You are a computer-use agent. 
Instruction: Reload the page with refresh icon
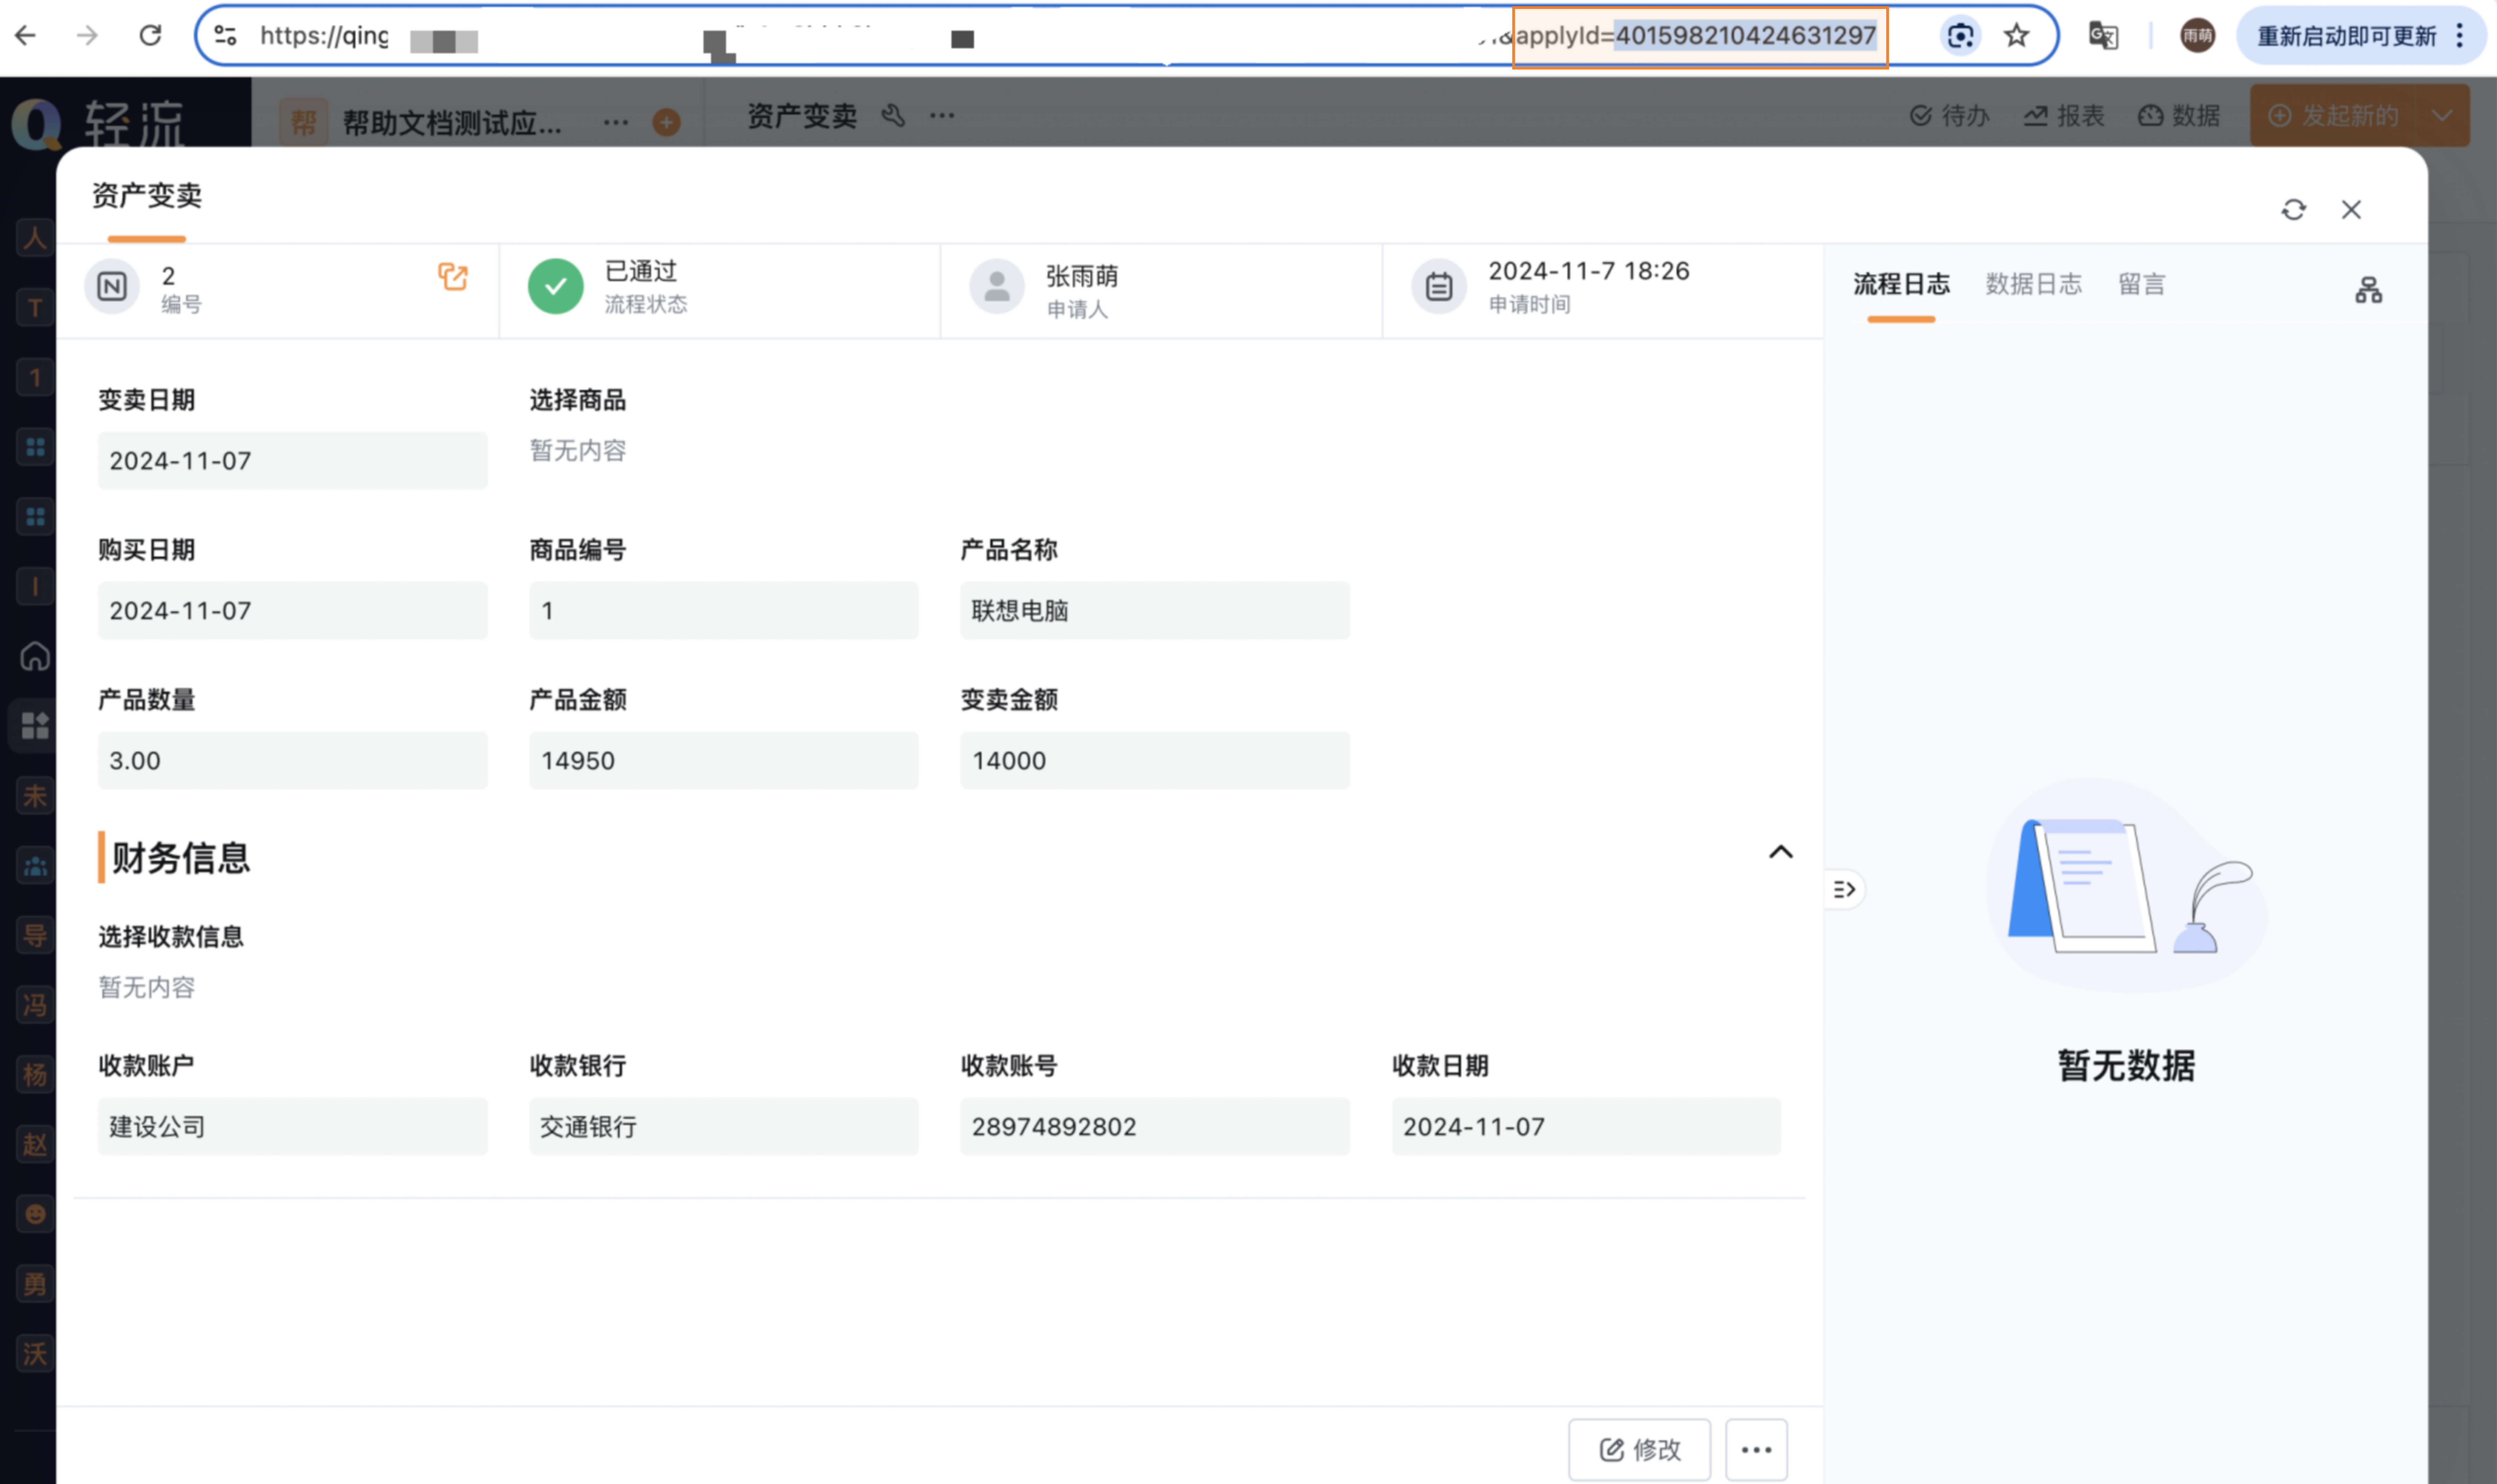(x=150, y=36)
